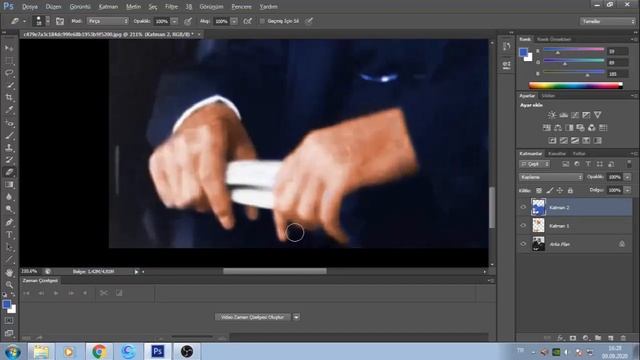Image resolution: width=640 pixels, height=360 pixels.
Task: Open the brush preset picker
Action: (x=42, y=21)
